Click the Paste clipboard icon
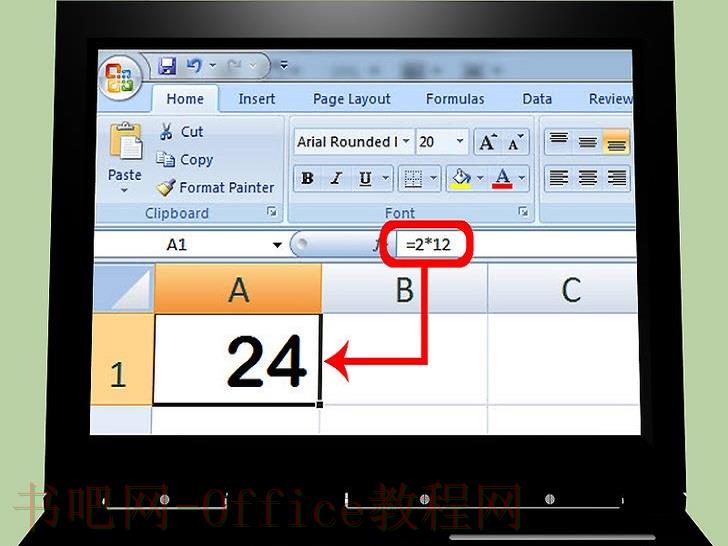 125,140
